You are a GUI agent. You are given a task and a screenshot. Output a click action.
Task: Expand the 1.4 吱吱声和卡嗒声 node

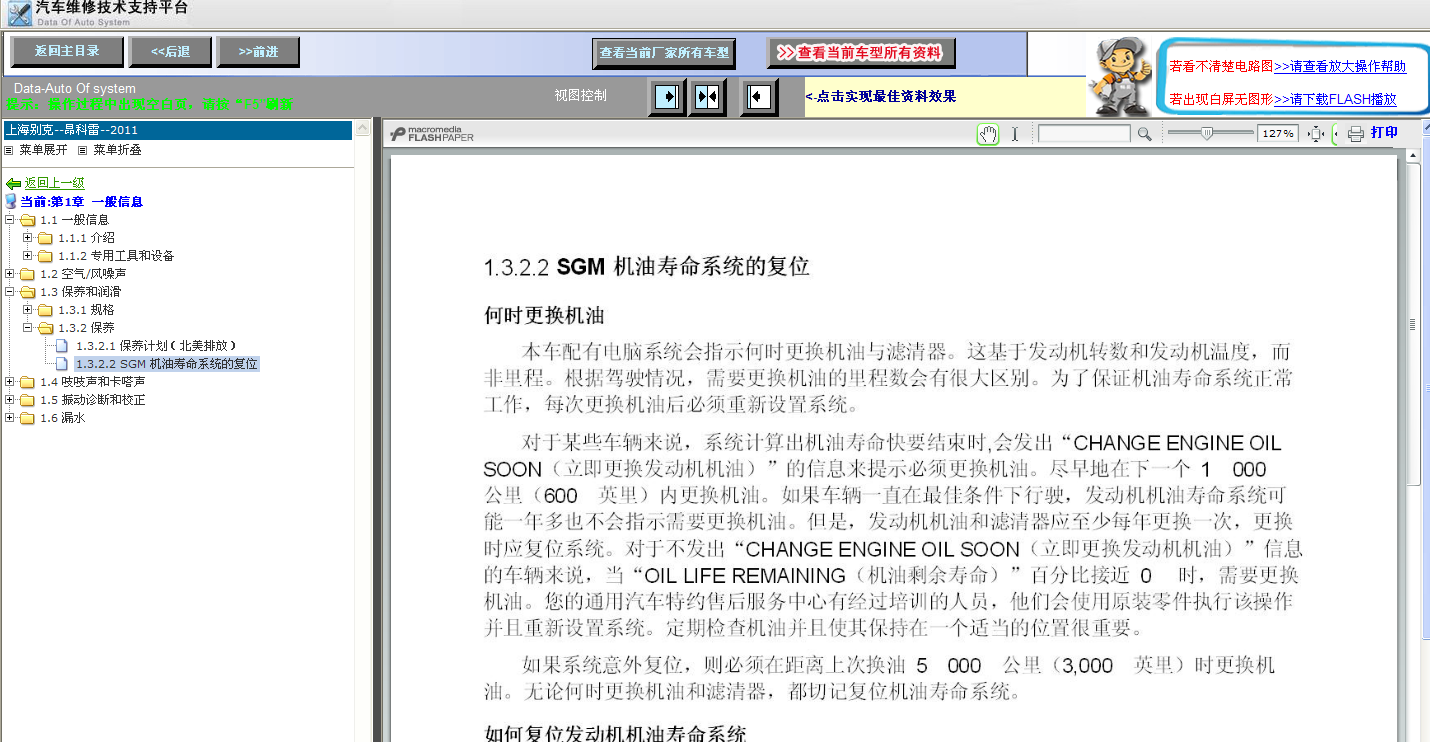point(10,382)
